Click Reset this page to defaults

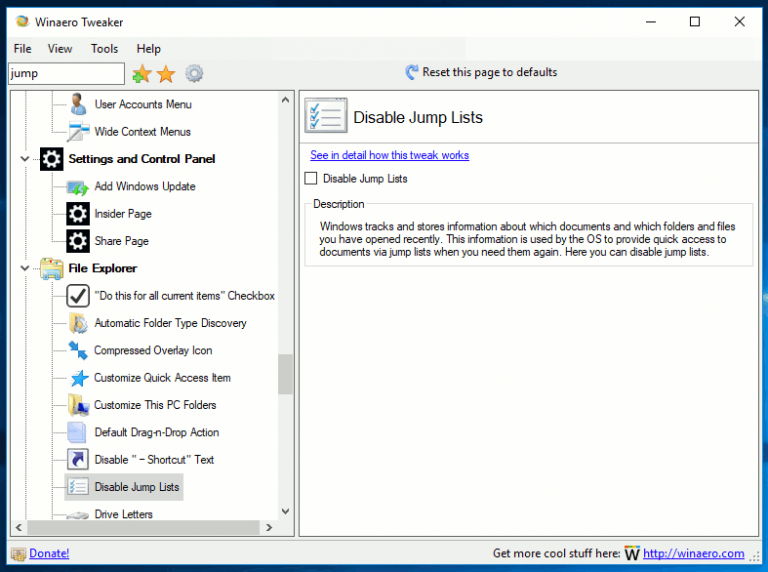490,72
